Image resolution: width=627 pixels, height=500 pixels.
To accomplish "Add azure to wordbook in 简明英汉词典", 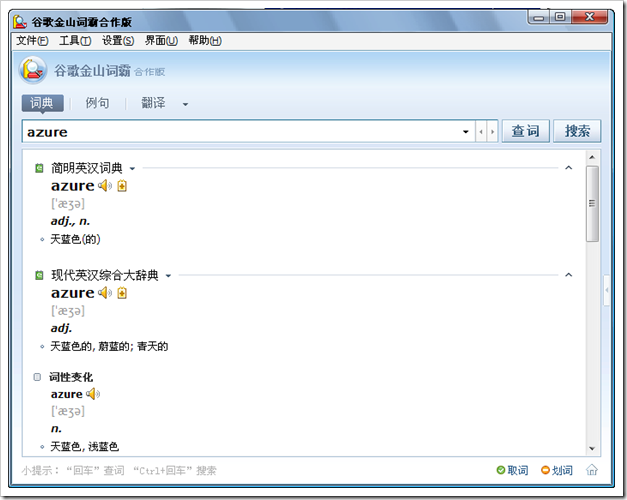I will coord(122,186).
